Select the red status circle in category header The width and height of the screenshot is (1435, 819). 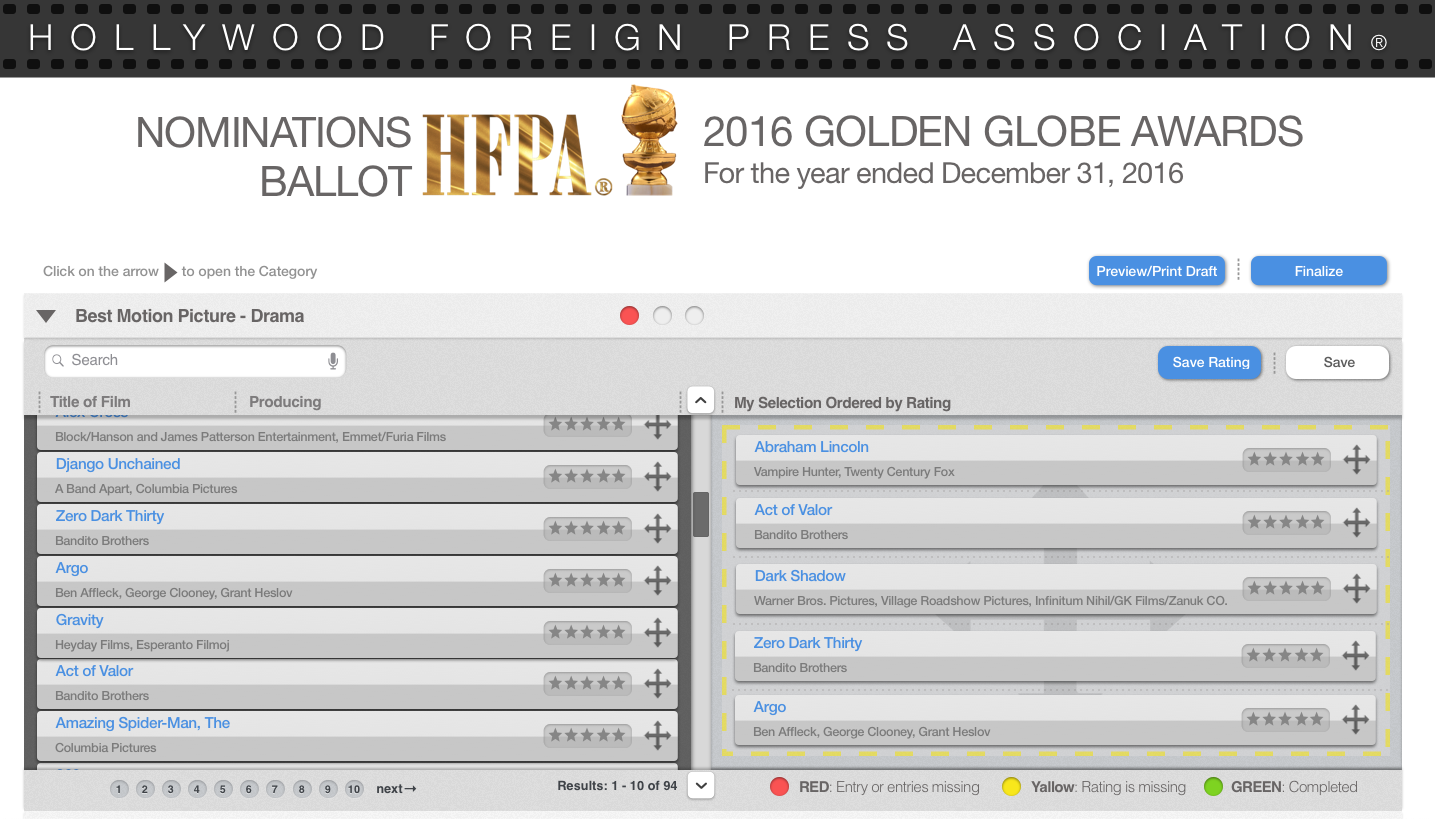(x=629, y=316)
